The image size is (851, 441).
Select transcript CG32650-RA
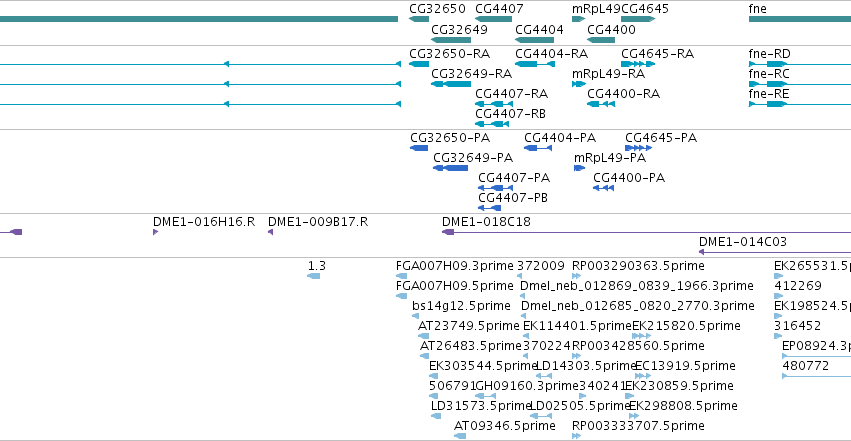(419, 64)
